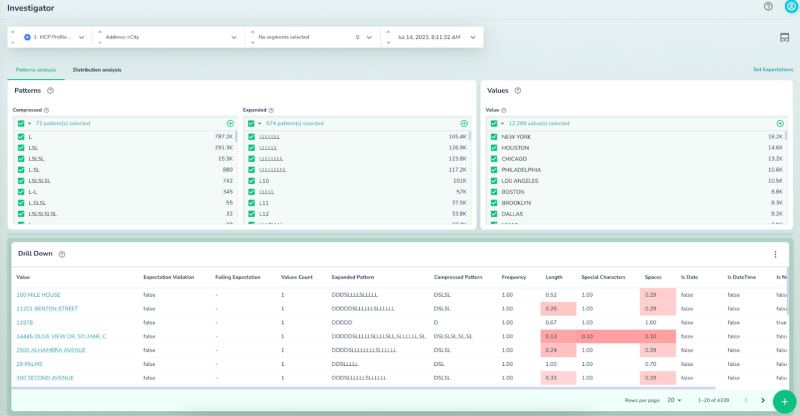
Task: Switch to Distribution analysis tab
Action: 97,70
